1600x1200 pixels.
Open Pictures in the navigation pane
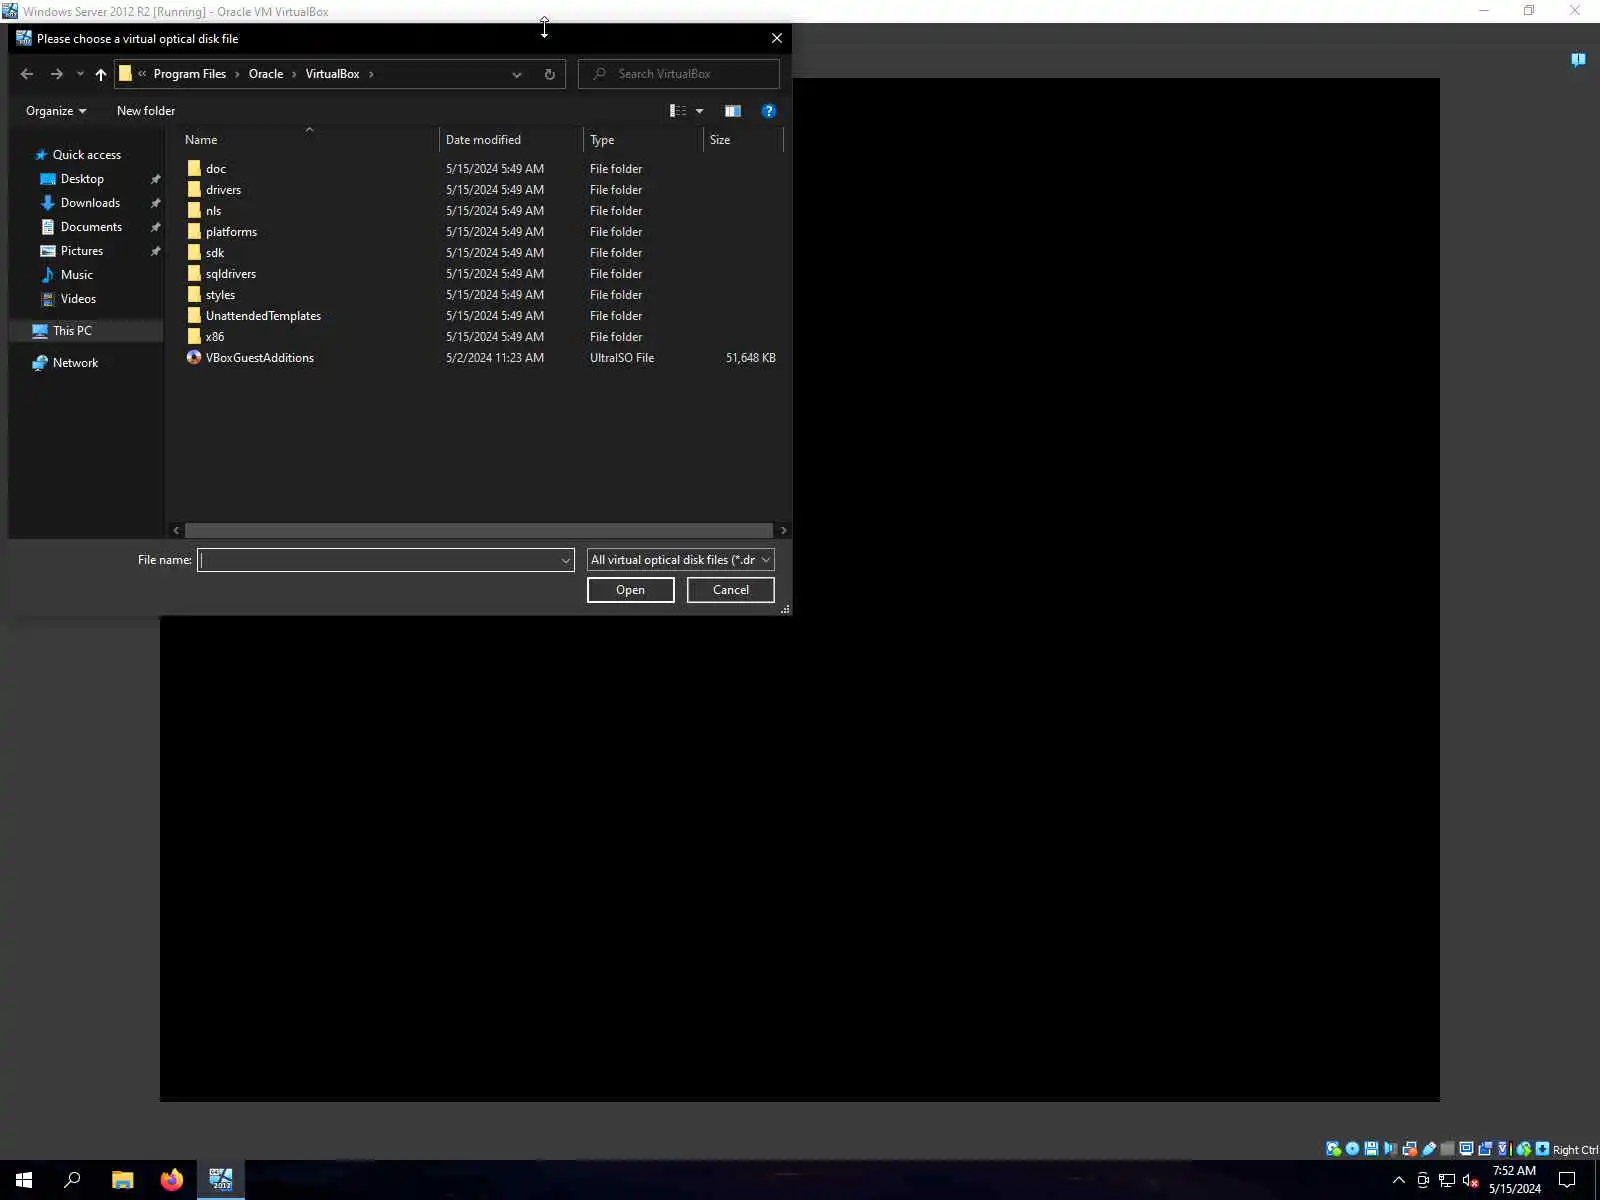(82, 251)
